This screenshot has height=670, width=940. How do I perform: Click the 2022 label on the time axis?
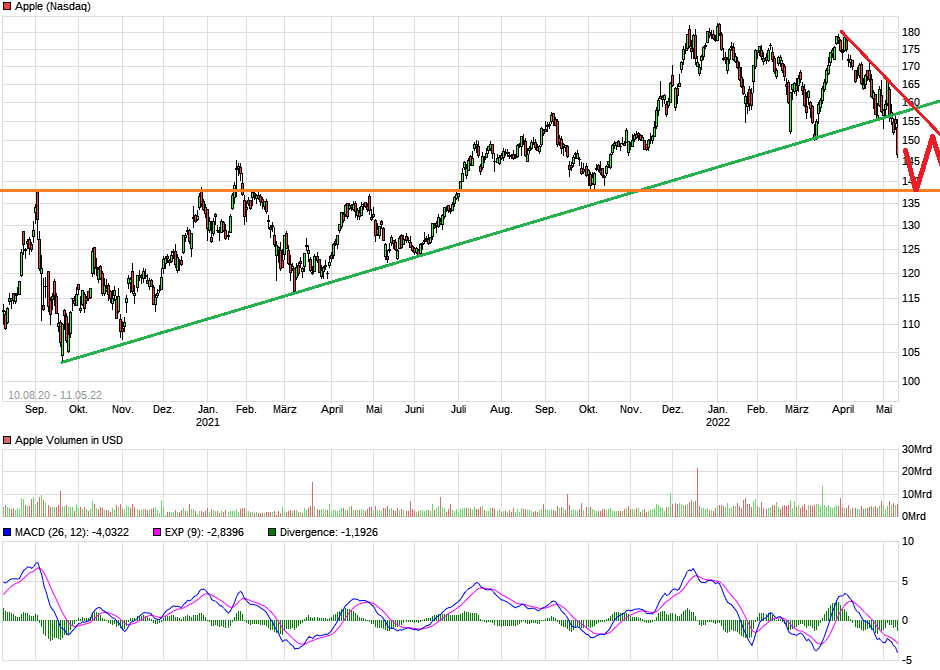click(x=718, y=423)
